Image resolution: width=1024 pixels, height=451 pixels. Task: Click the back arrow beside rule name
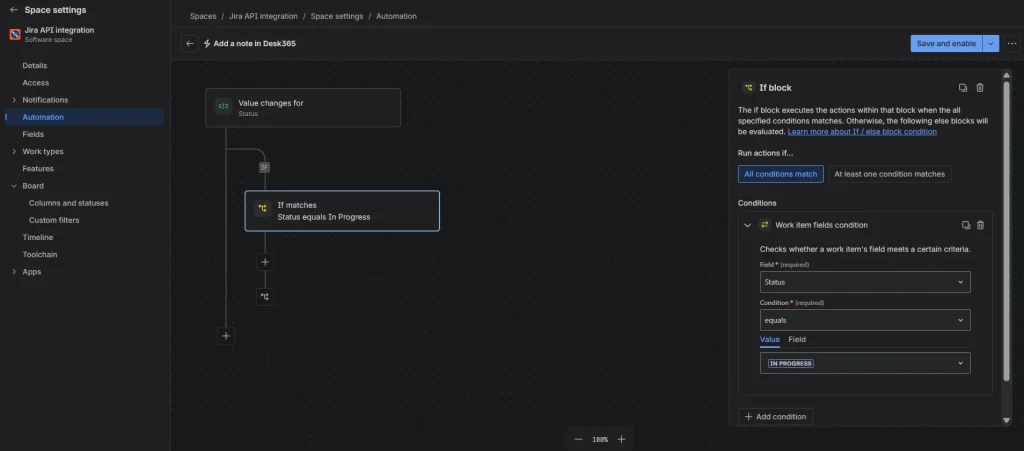point(189,44)
